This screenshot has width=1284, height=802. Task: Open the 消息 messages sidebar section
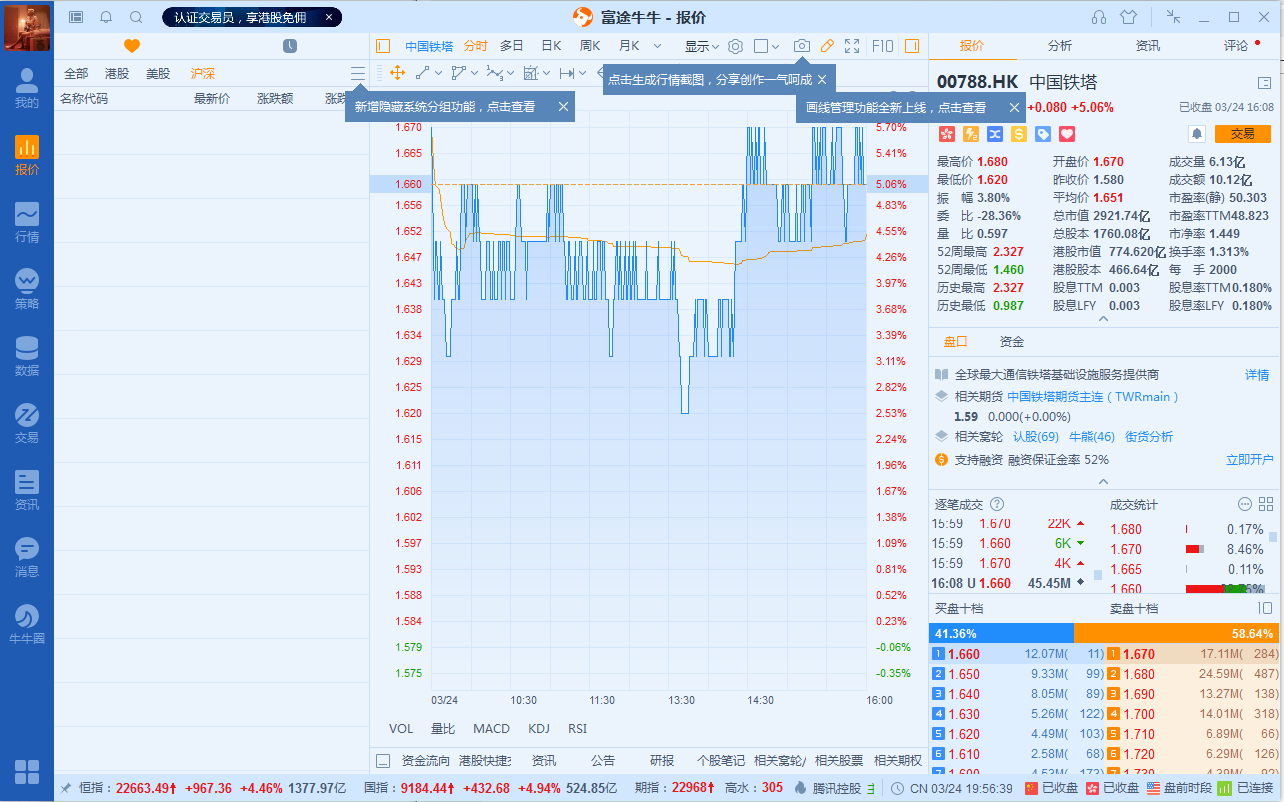tap(27, 558)
